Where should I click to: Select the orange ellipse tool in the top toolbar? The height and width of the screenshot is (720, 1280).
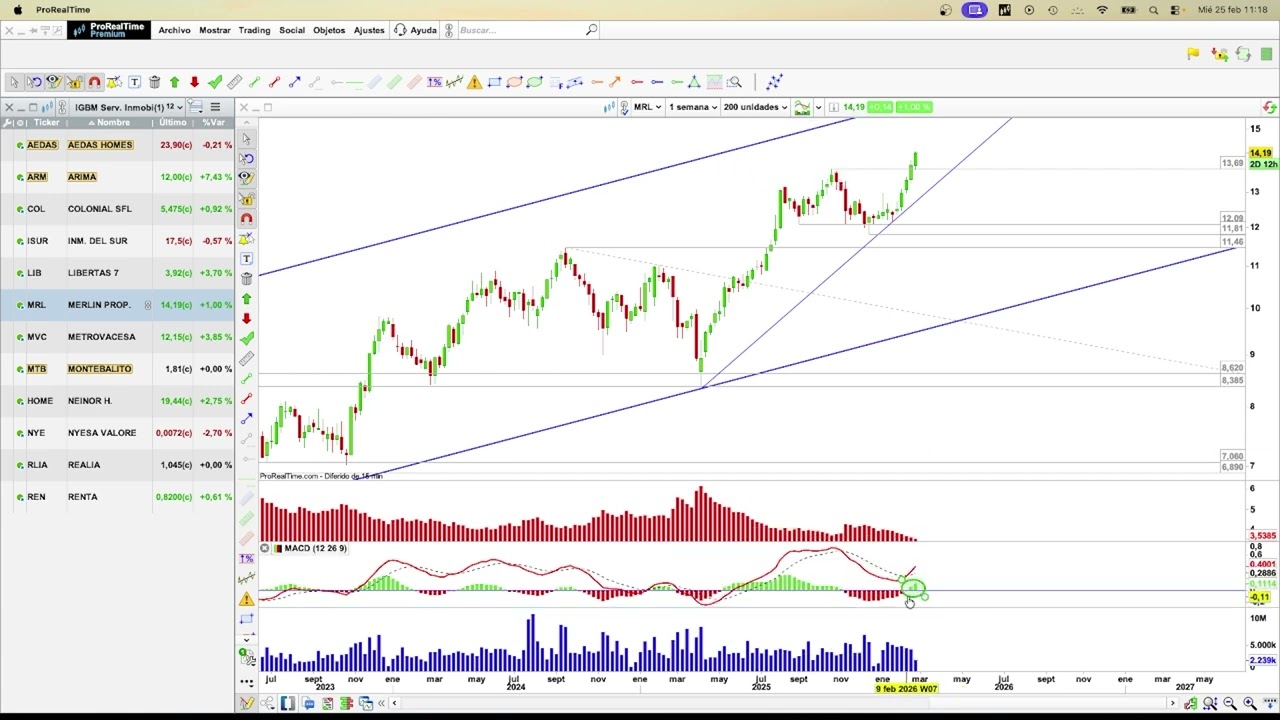pyautogui.click(x=514, y=82)
